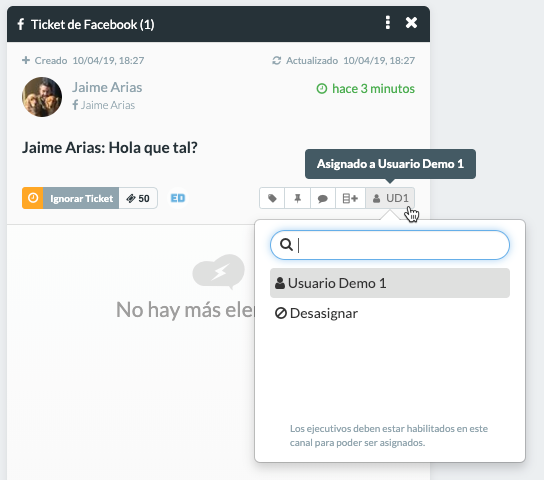Toggle the UD1 assignee dropdown button
544x480 pixels.
point(390,198)
